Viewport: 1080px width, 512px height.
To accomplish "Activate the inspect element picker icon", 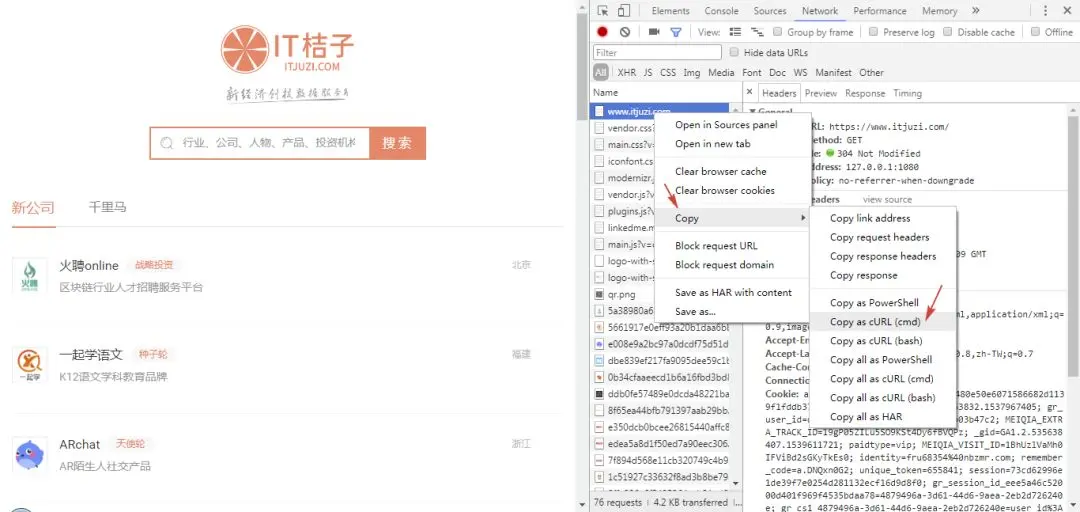I will [603, 10].
